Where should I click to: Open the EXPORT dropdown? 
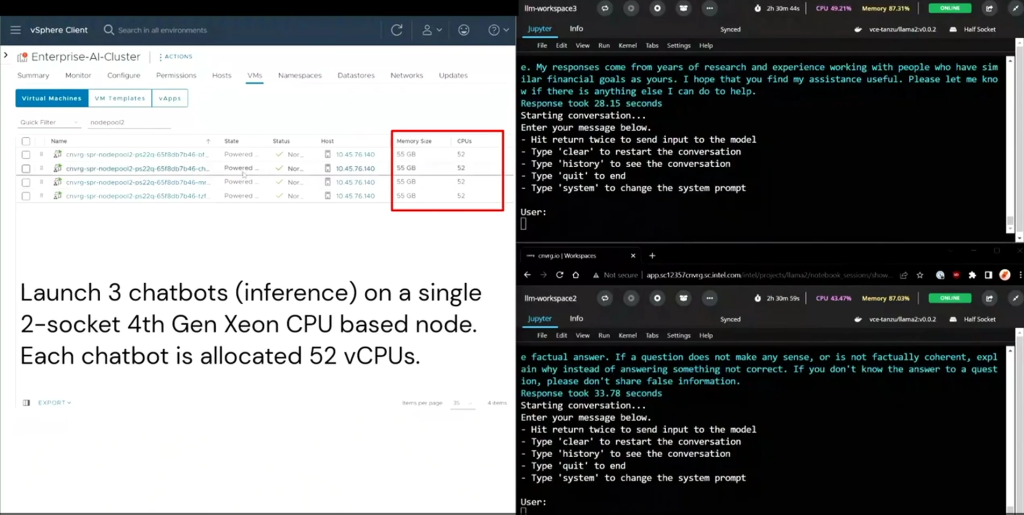coord(54,403)
